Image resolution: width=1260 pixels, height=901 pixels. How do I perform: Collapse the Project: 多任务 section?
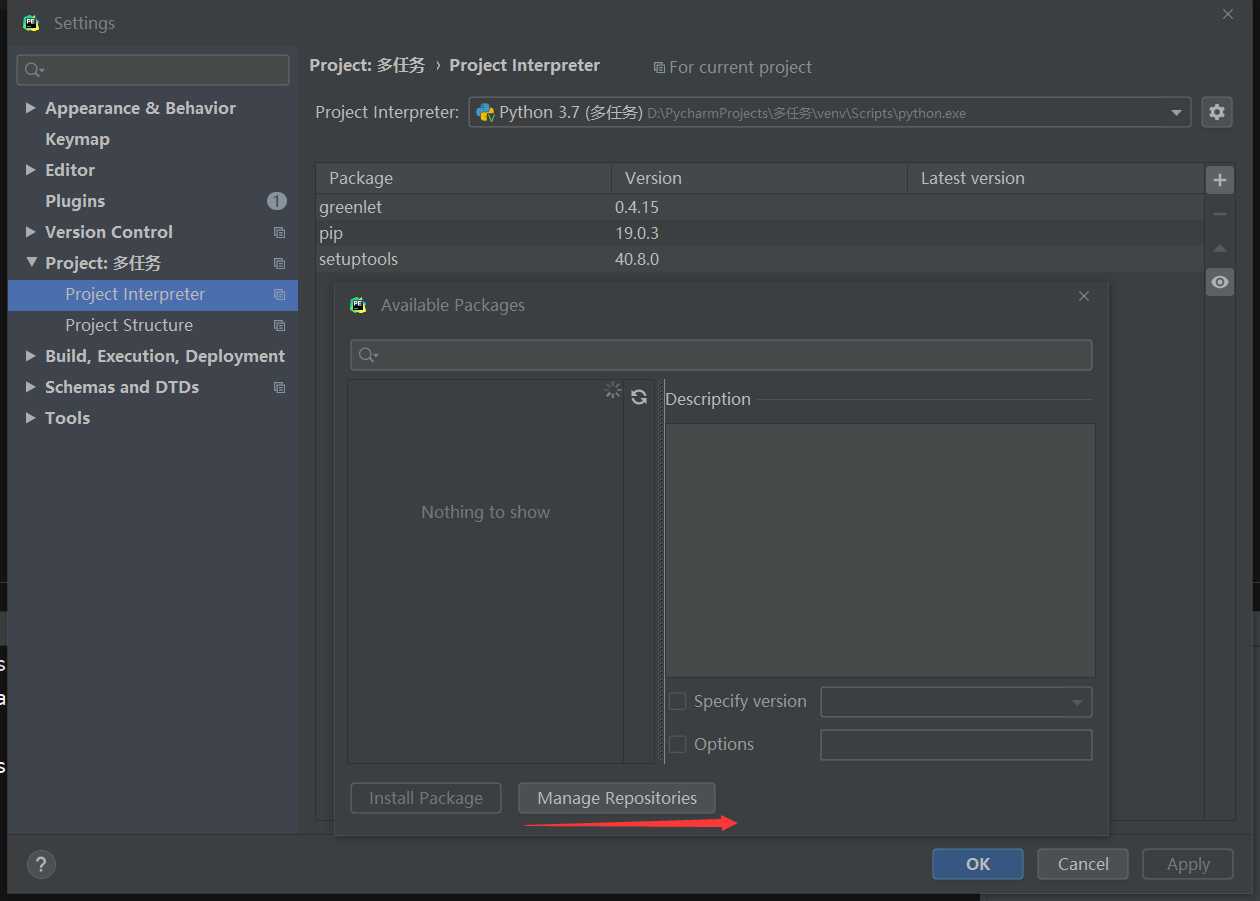click(31, 263)
